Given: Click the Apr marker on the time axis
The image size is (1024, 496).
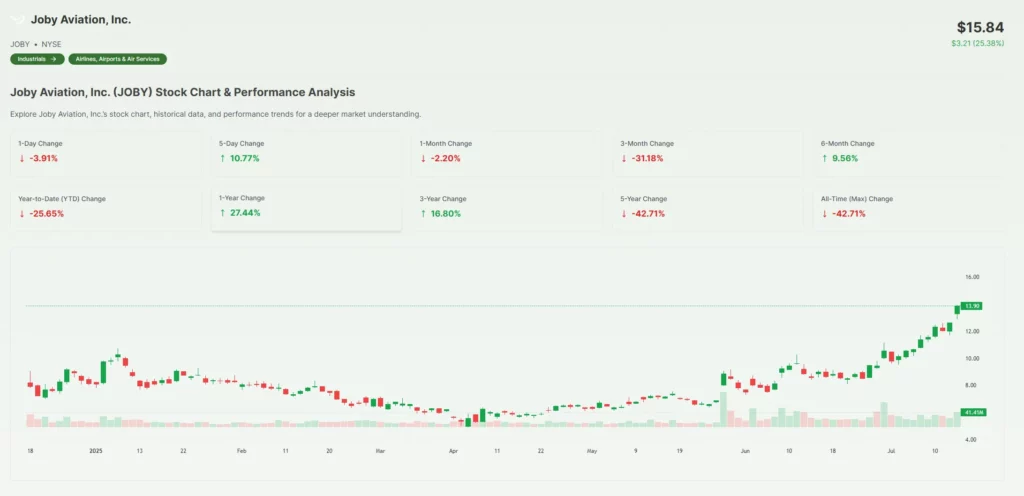Looking at the screenshot, I should coord(453,451).
